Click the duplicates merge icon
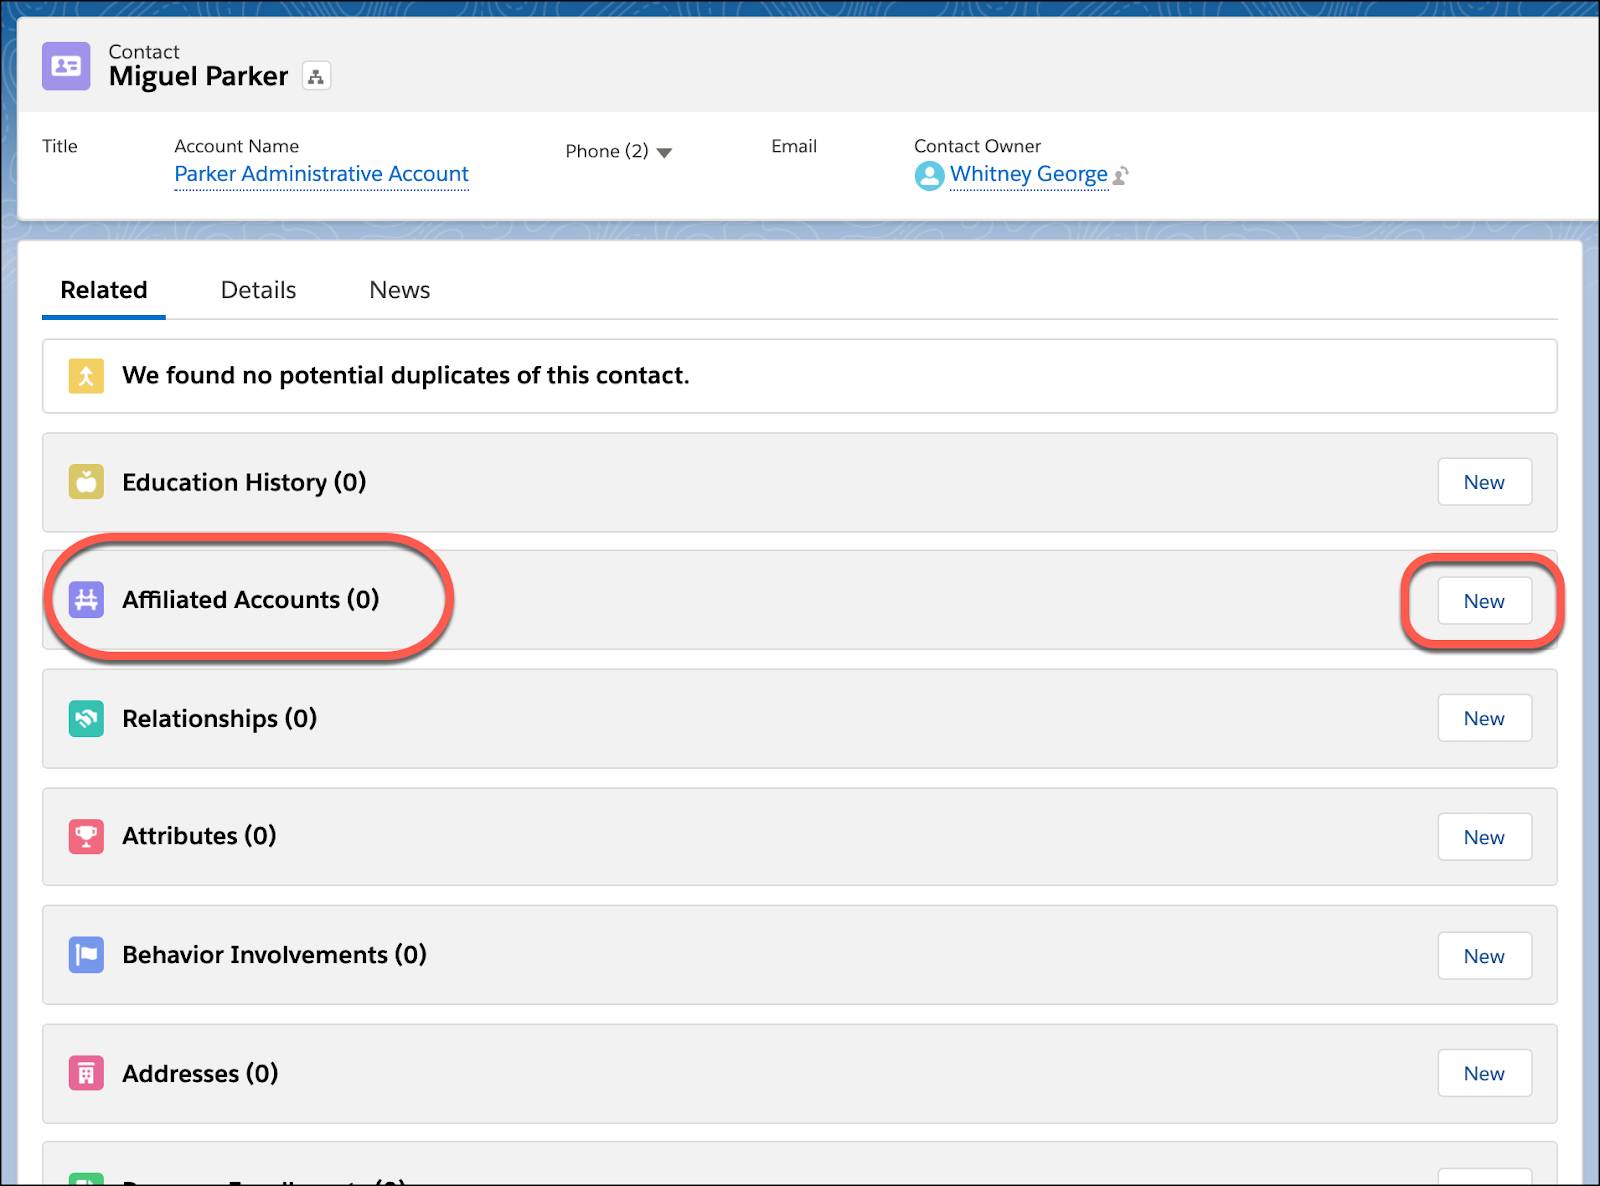Image resolution: width=1600 pixels, height=1186 pixels. point(86,376)
